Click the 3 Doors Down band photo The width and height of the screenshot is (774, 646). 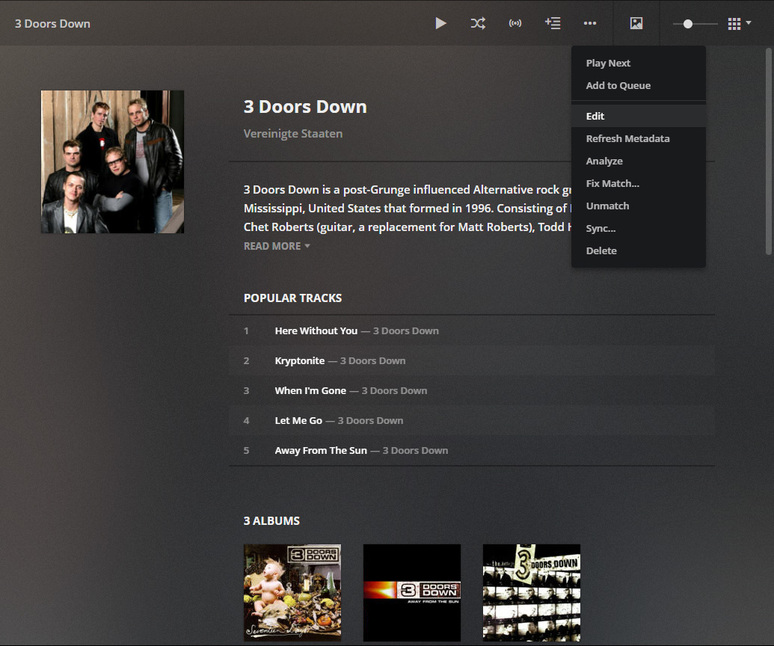pos(113,161)
